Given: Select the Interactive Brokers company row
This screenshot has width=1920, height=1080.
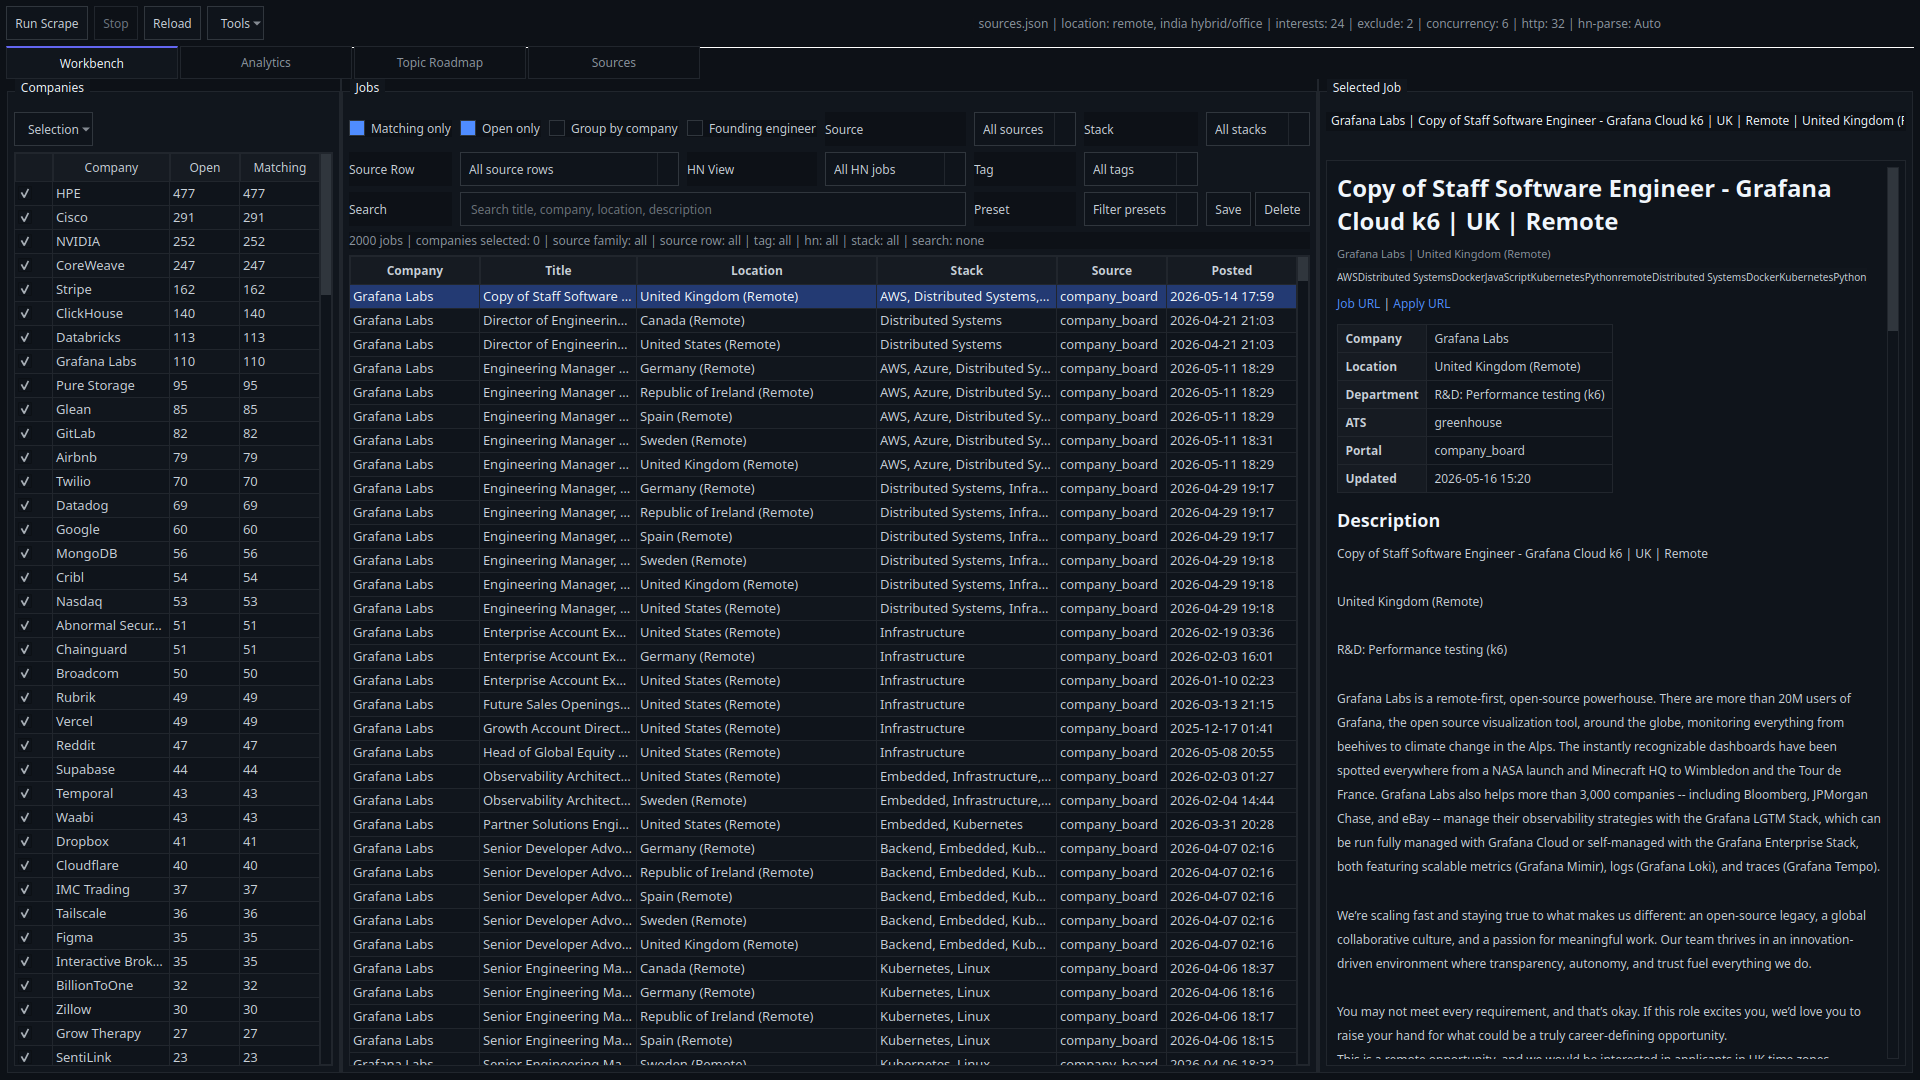Looking at the screenshot, I should (x=168, y=962).
